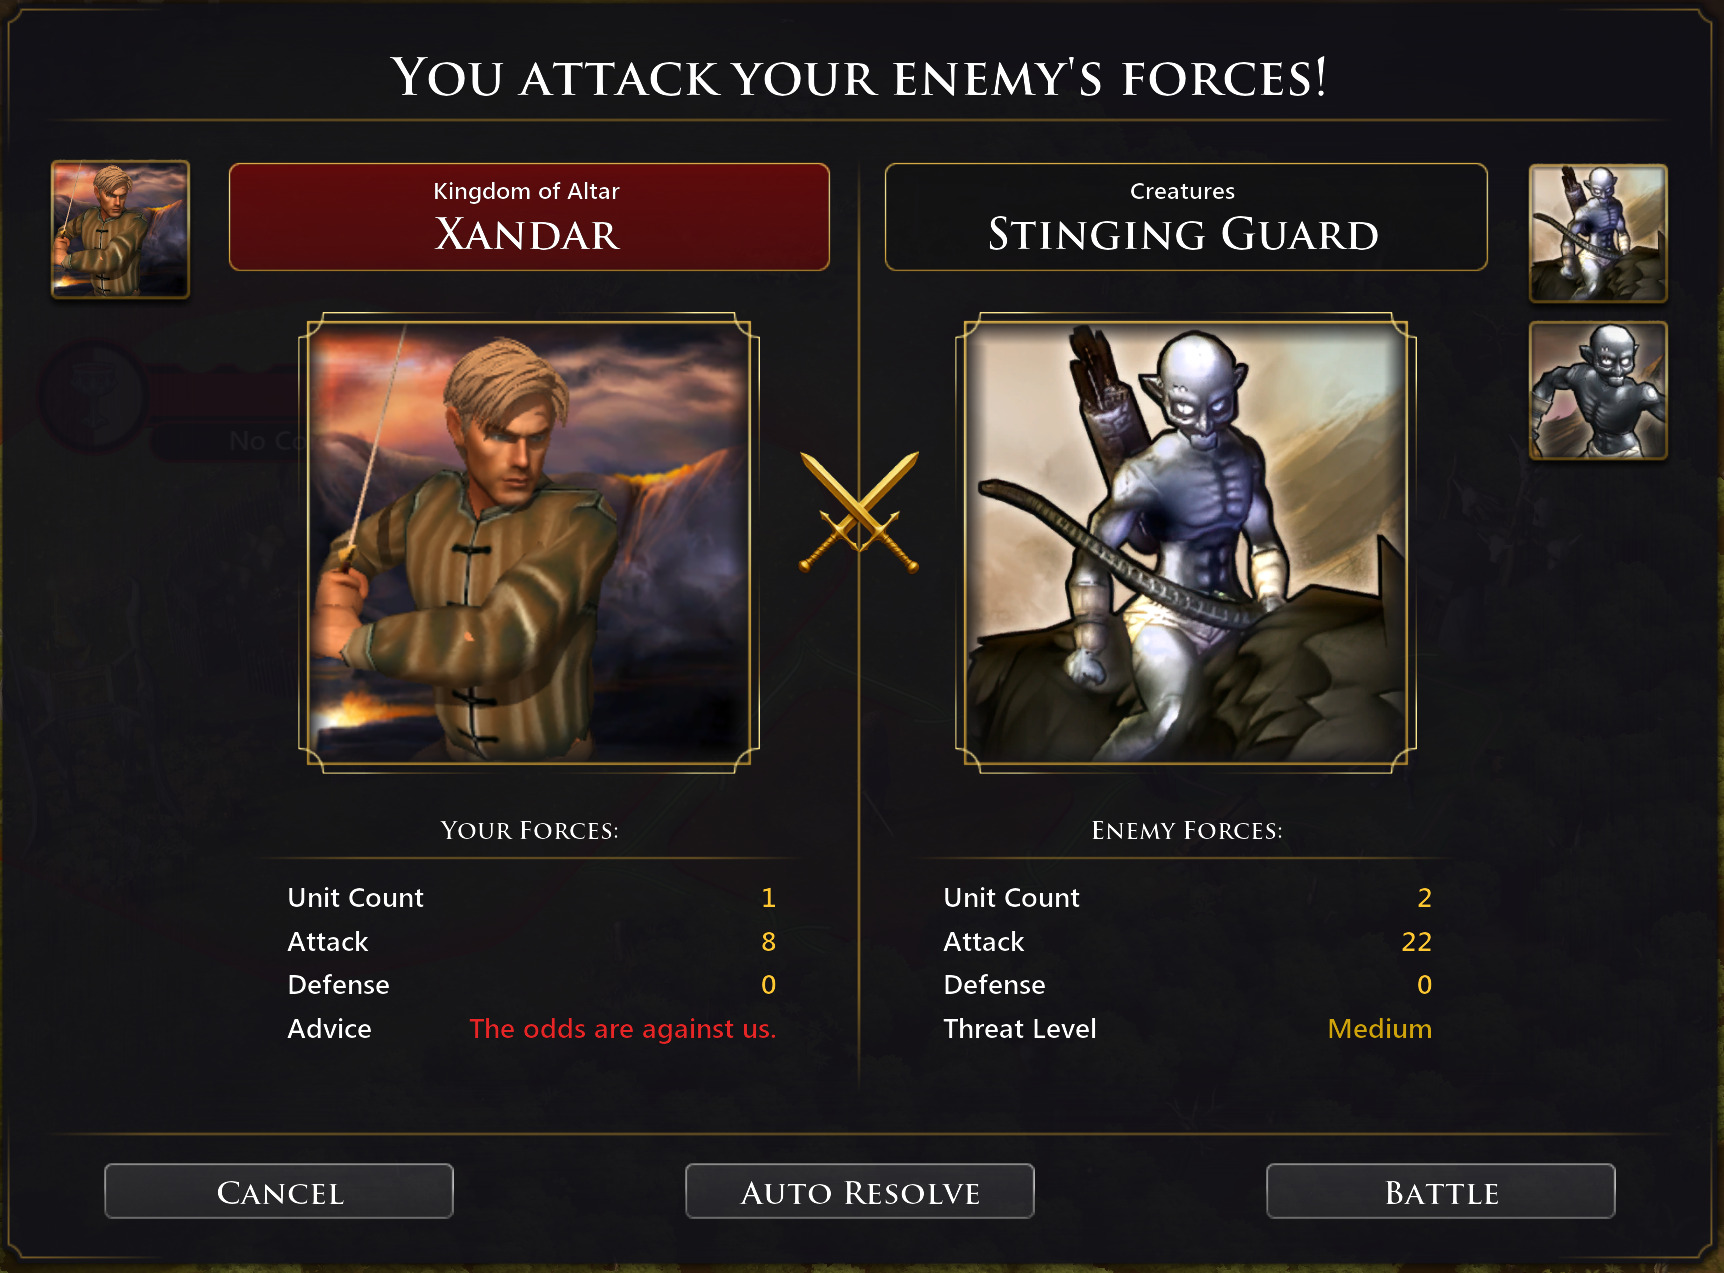
Task: Click your forces Attack value 8
Action: point(768,942)
